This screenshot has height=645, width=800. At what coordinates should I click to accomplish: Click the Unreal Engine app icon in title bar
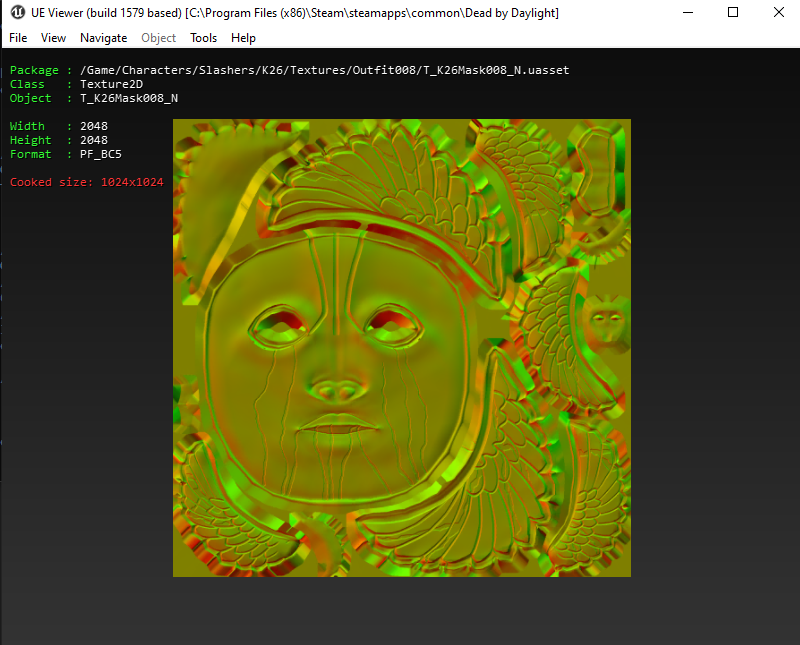pos(17,12)
